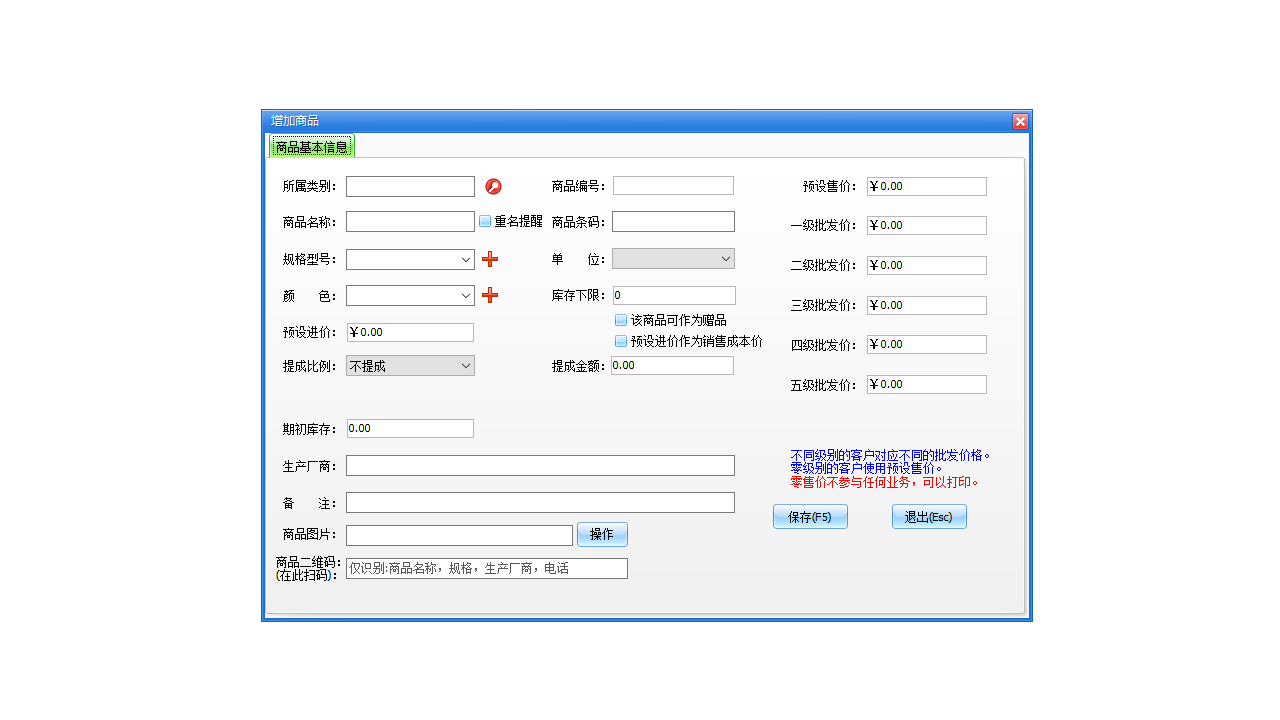Screen dimensions: 1280x720
Task: Switch to the 商品基本信息 tab
Action: tap(312, 145)
